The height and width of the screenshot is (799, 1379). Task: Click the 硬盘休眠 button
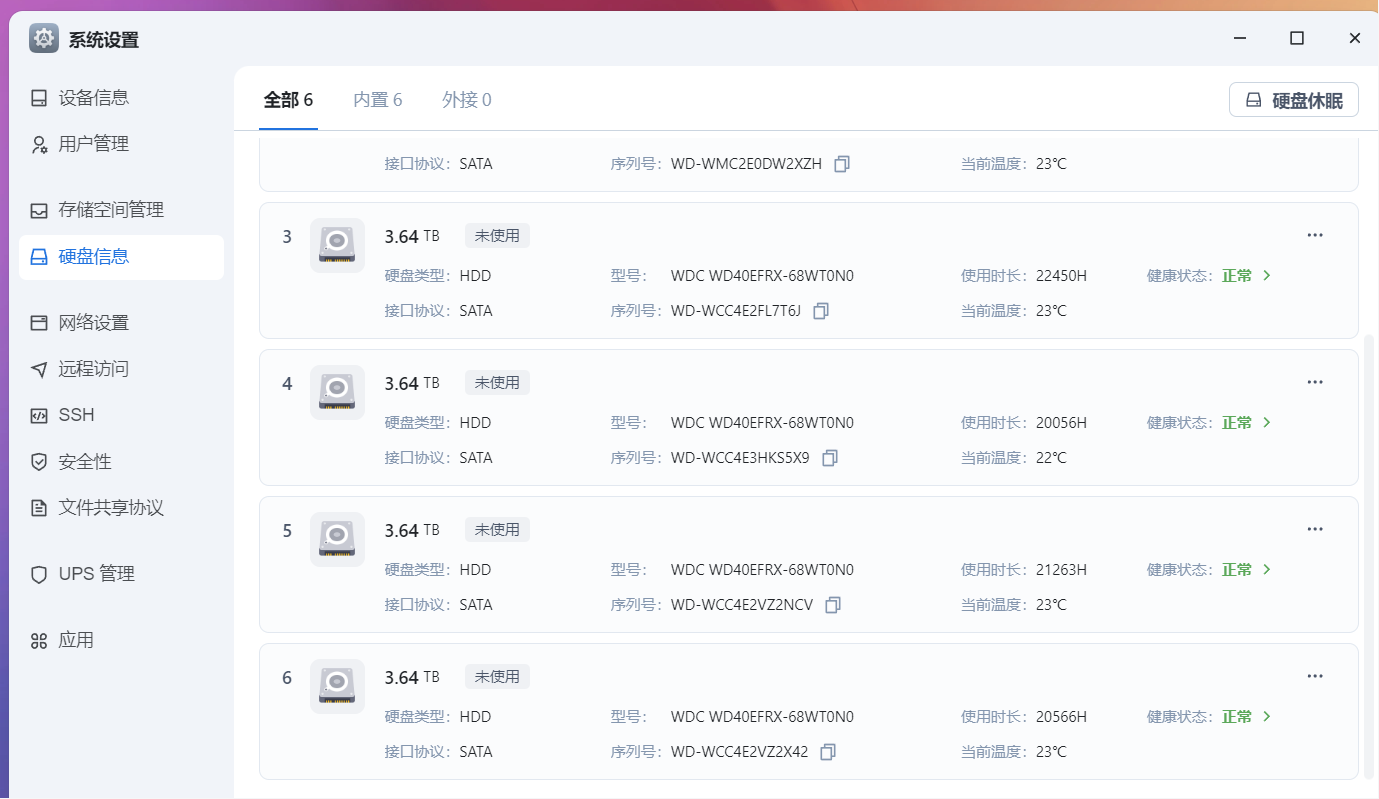coord(1293,100)
